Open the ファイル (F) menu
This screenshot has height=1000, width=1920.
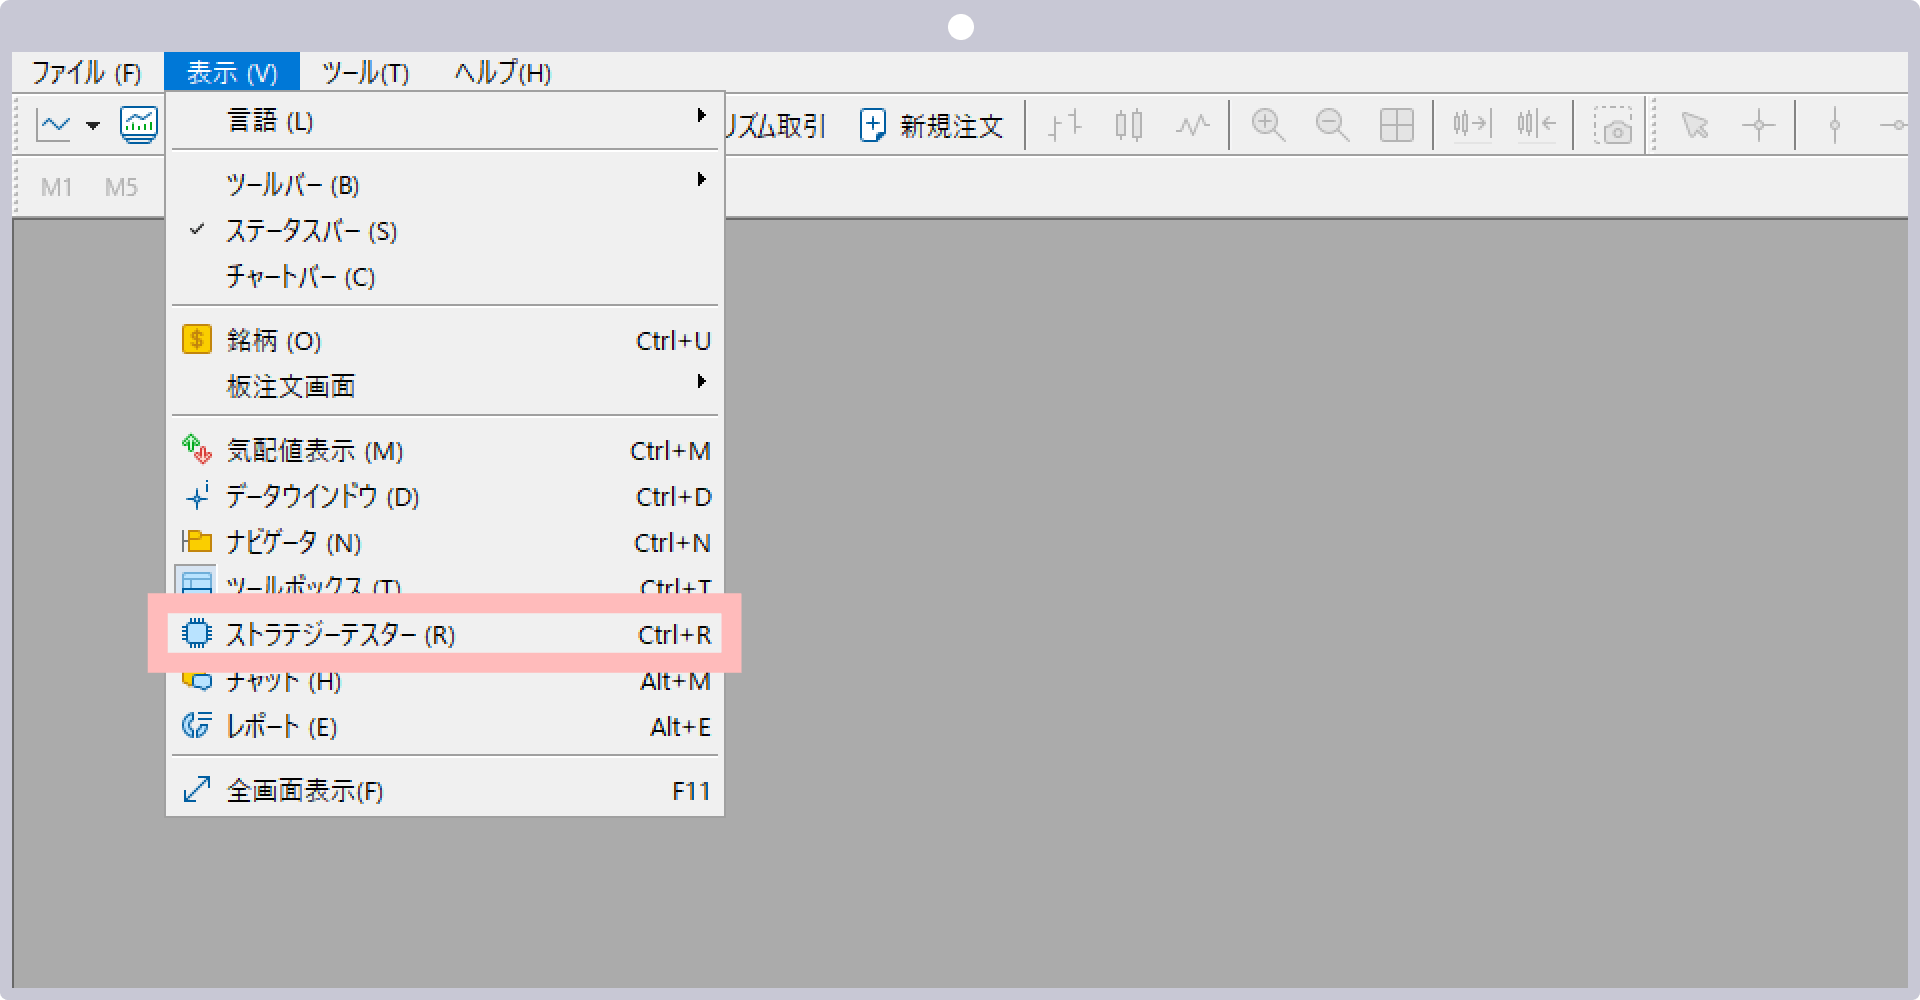coord(86,73)
